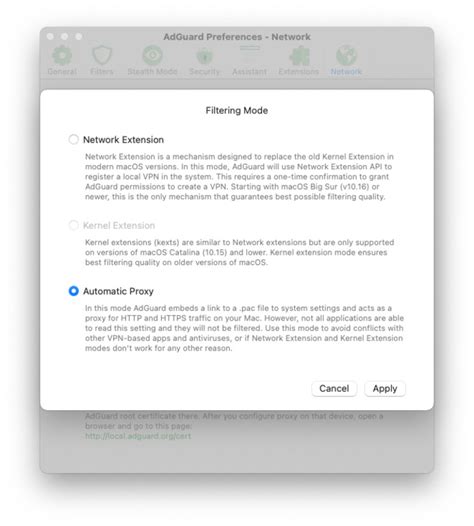Select the Automatic Proxy radio button
This screenshot has height=526, width=474.
click(73, 291)
